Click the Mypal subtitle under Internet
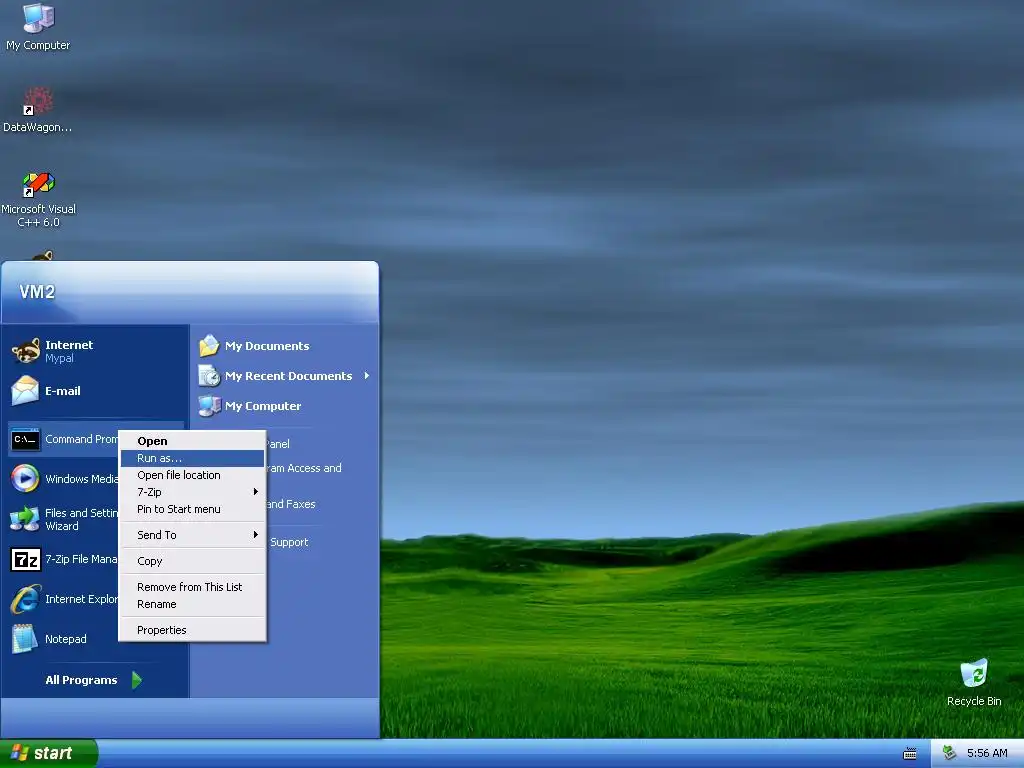Image resolution: width=1024 pixels, height=768 pixels. (59, 359)
